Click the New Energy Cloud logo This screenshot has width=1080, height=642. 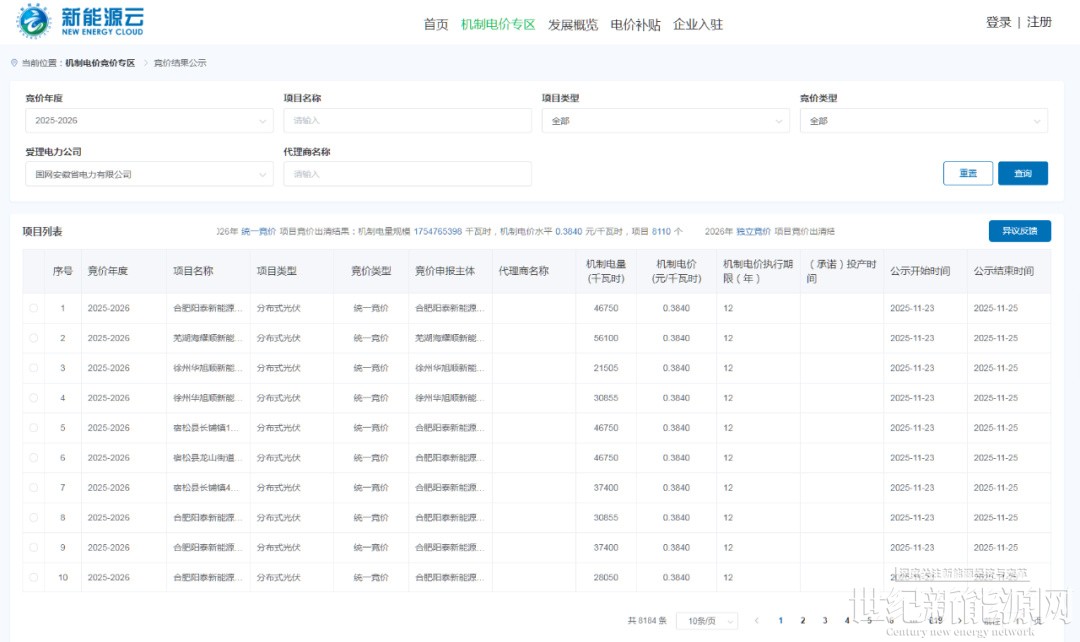point(80,20)
